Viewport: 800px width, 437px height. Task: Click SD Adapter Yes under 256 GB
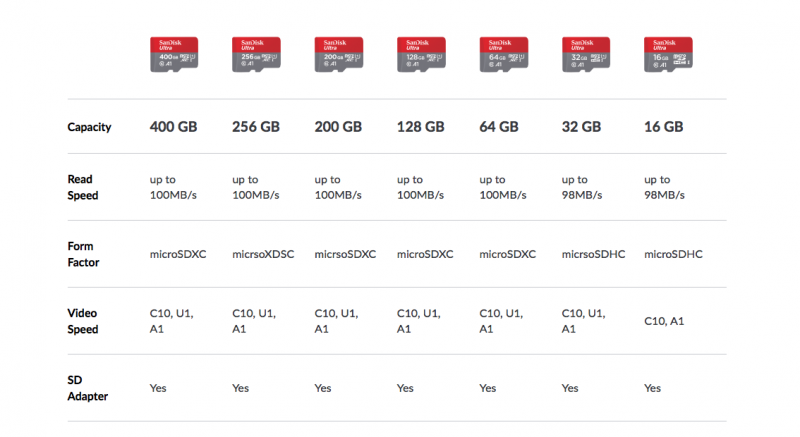coord(240,388)
